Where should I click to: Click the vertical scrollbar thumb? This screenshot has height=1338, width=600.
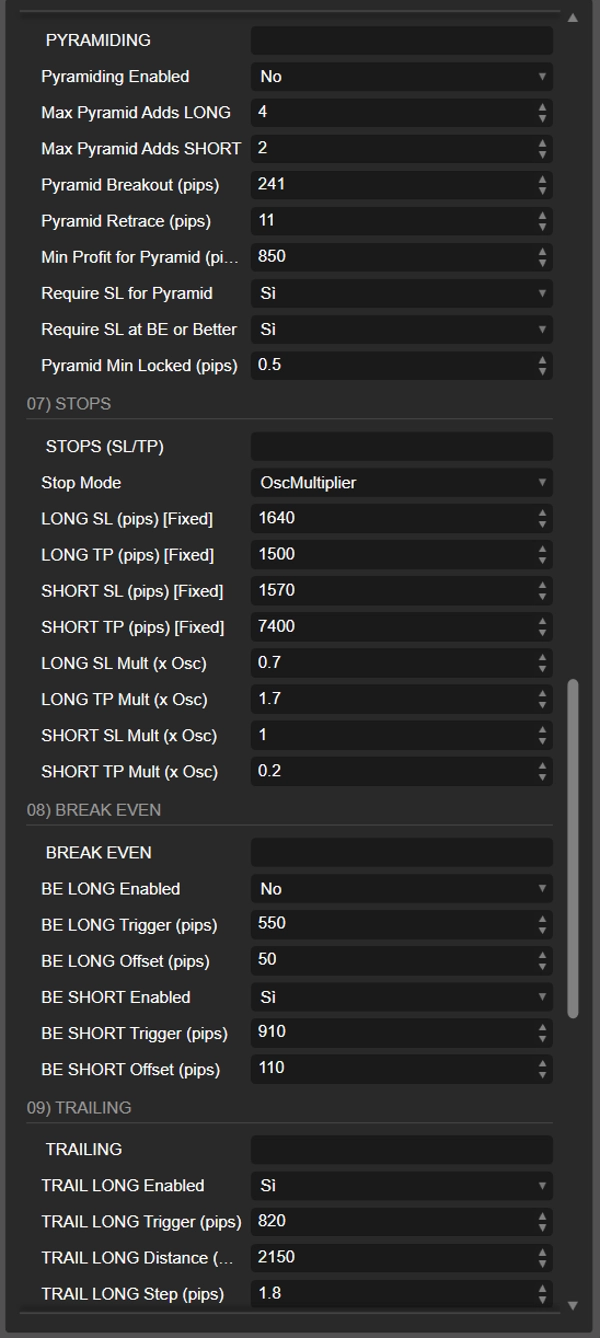[x=573, y=848]
